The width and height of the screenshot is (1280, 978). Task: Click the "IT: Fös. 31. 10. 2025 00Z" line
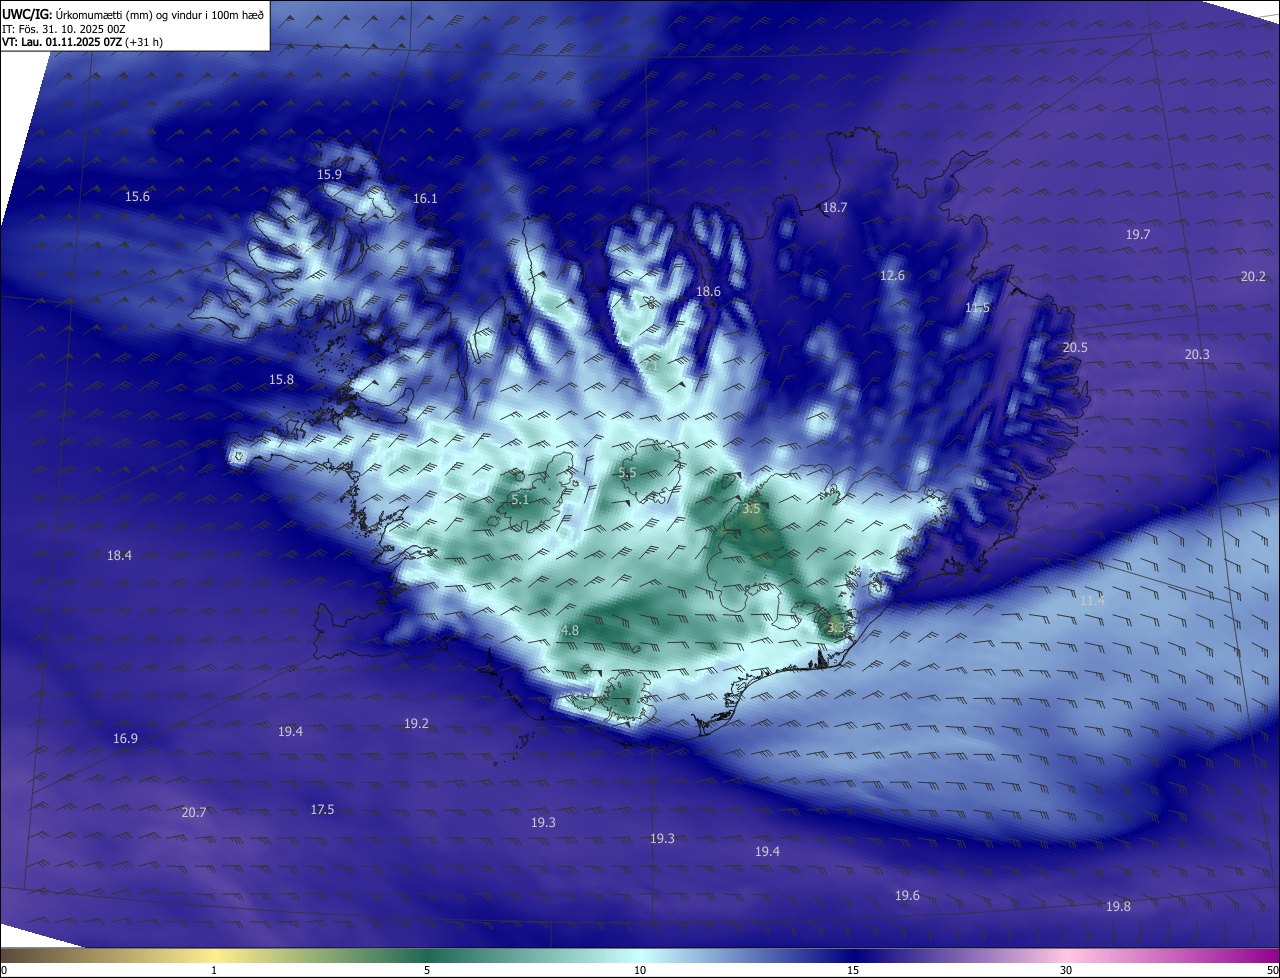(x=64, y=29)
